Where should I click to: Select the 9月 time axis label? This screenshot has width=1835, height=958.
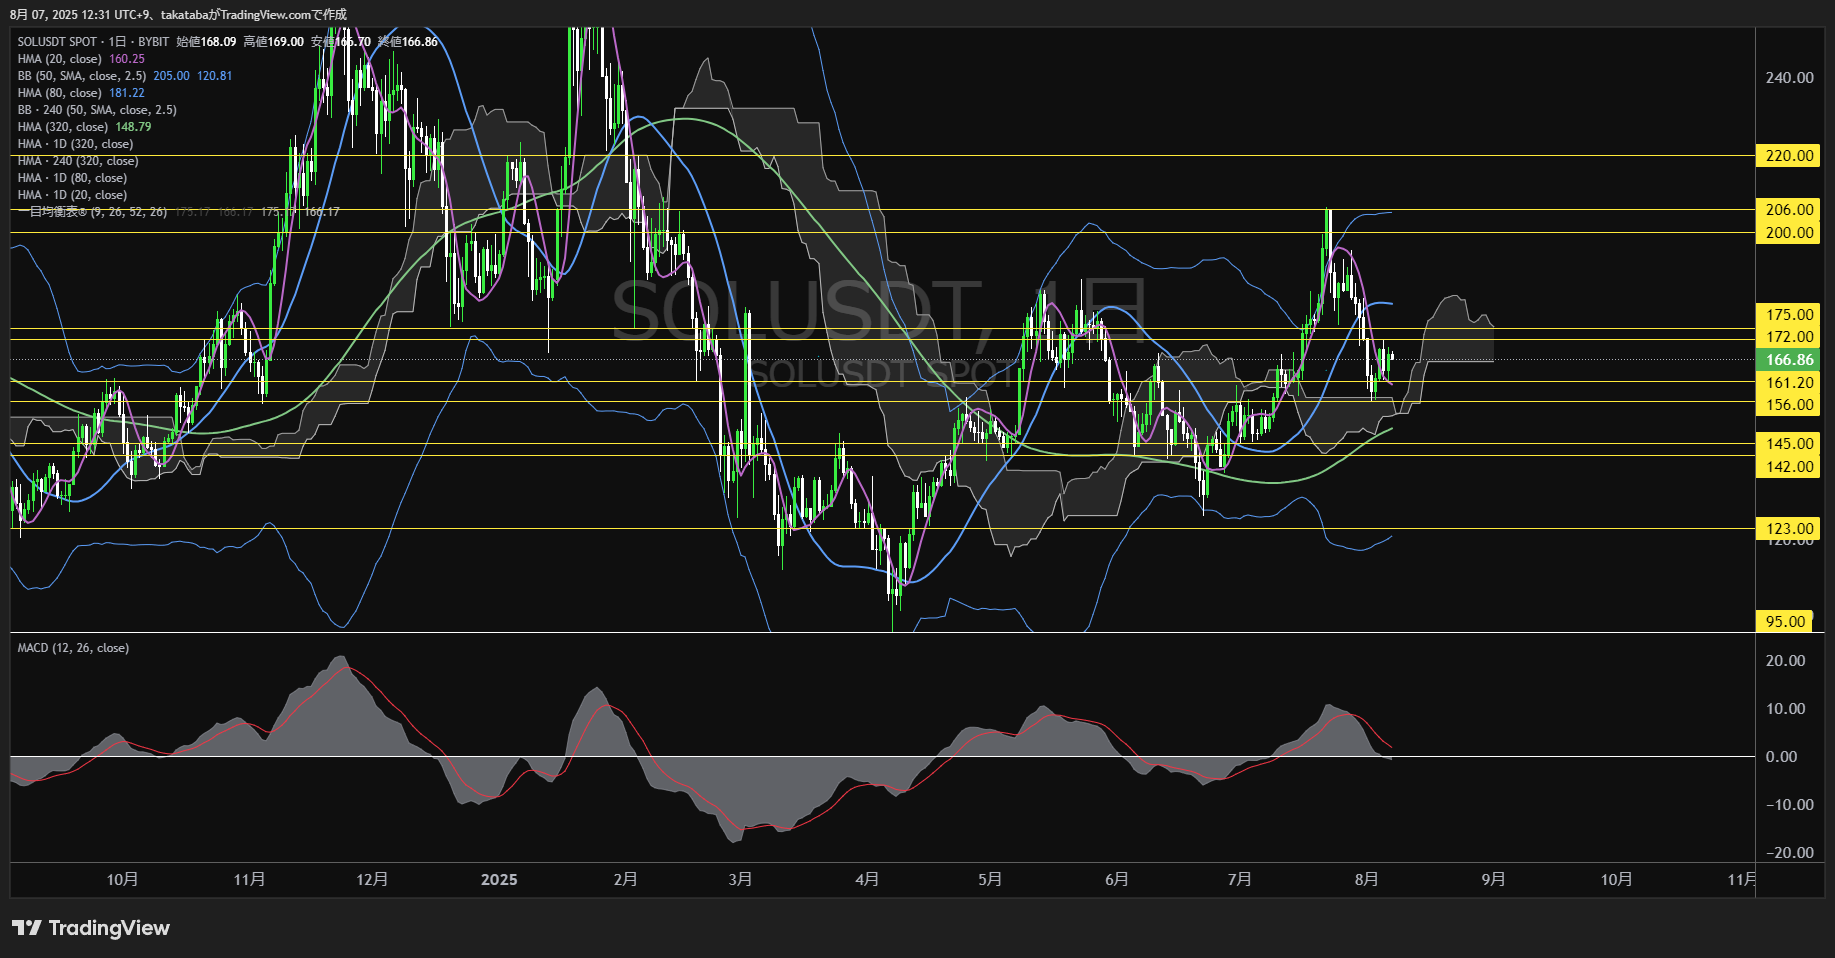point(1493,880)
